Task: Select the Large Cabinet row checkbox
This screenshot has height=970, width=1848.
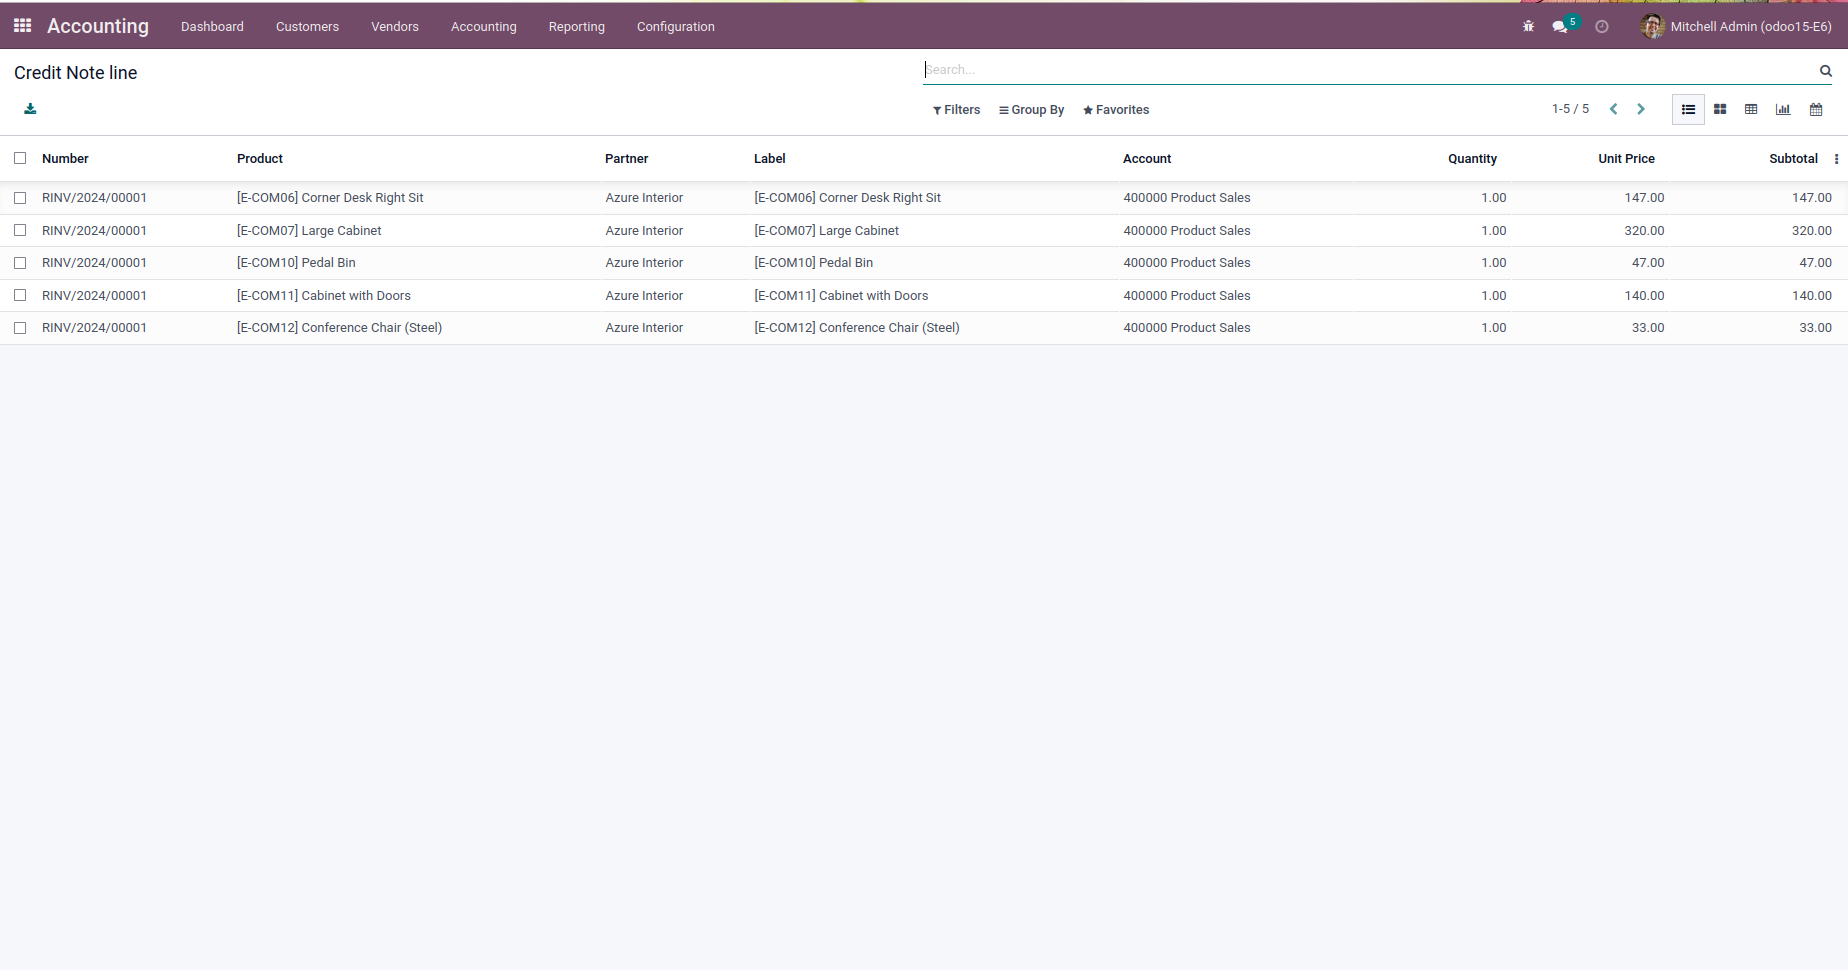Action: pos(20,230)
